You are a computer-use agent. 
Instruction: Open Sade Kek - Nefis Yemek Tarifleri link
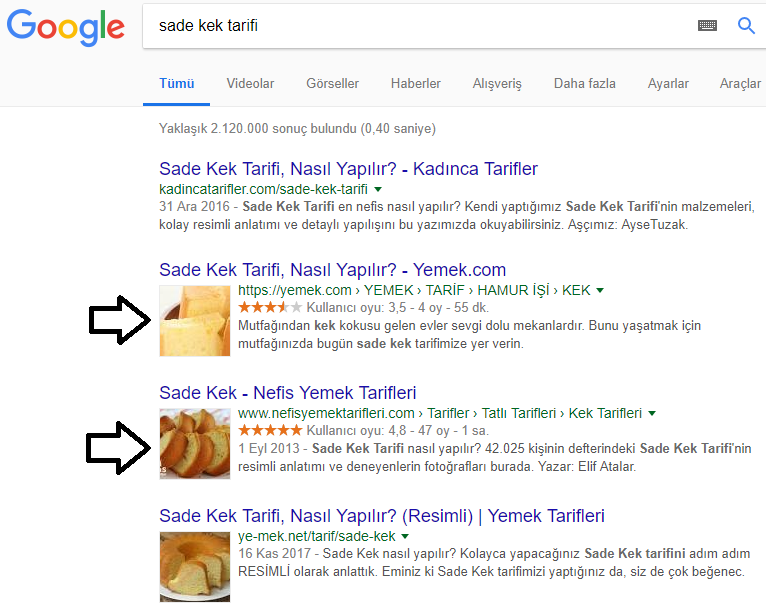288,393
